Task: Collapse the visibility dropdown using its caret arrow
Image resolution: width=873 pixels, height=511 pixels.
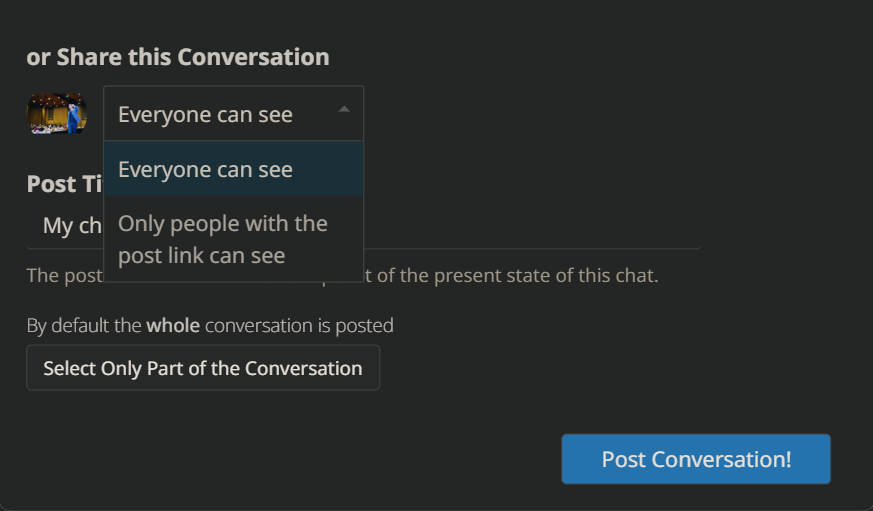Action: coord(344,110)
